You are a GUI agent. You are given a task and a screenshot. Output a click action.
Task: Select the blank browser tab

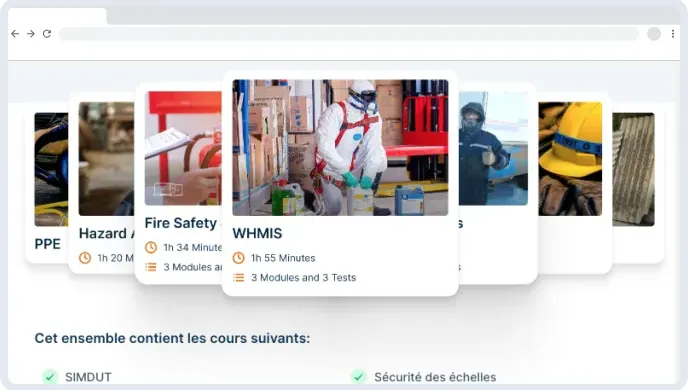57,16
